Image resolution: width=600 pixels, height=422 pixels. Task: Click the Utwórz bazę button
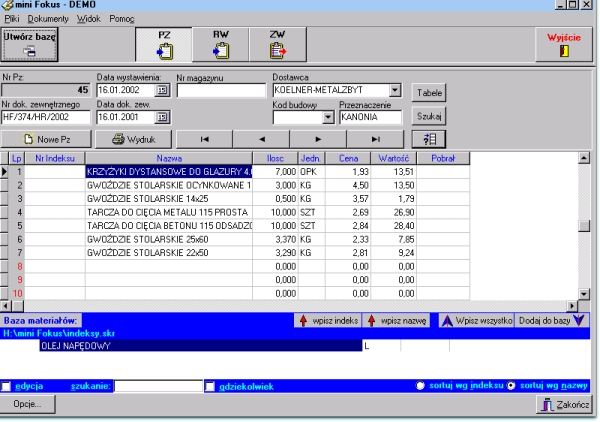point(29,44)
